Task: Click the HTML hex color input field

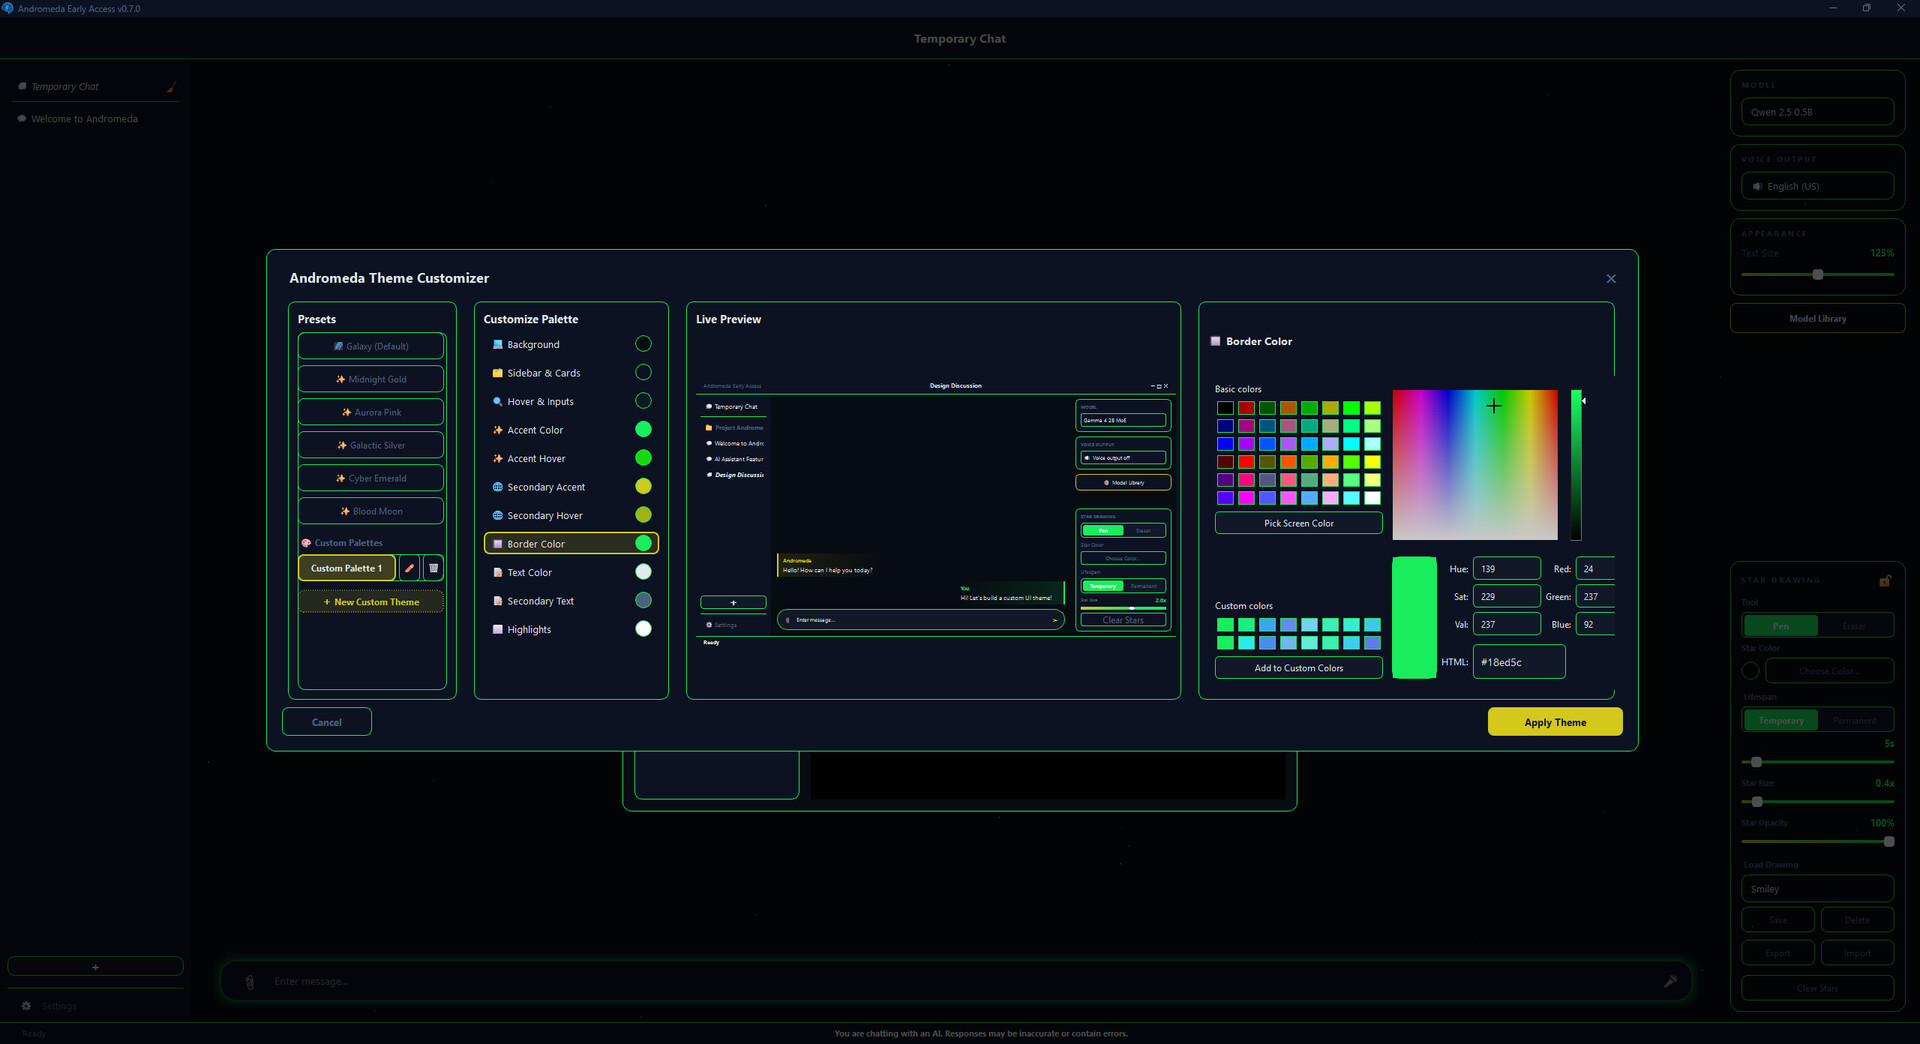Action: pyautogui.click(x=1518, y=662)
